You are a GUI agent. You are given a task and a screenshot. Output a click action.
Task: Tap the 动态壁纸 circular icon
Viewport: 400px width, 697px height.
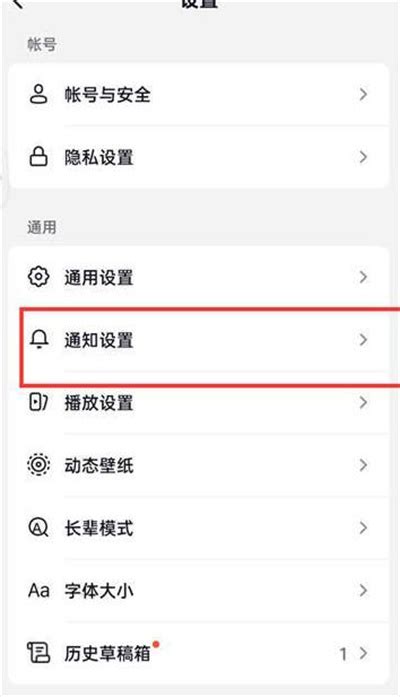coord(39,465)
